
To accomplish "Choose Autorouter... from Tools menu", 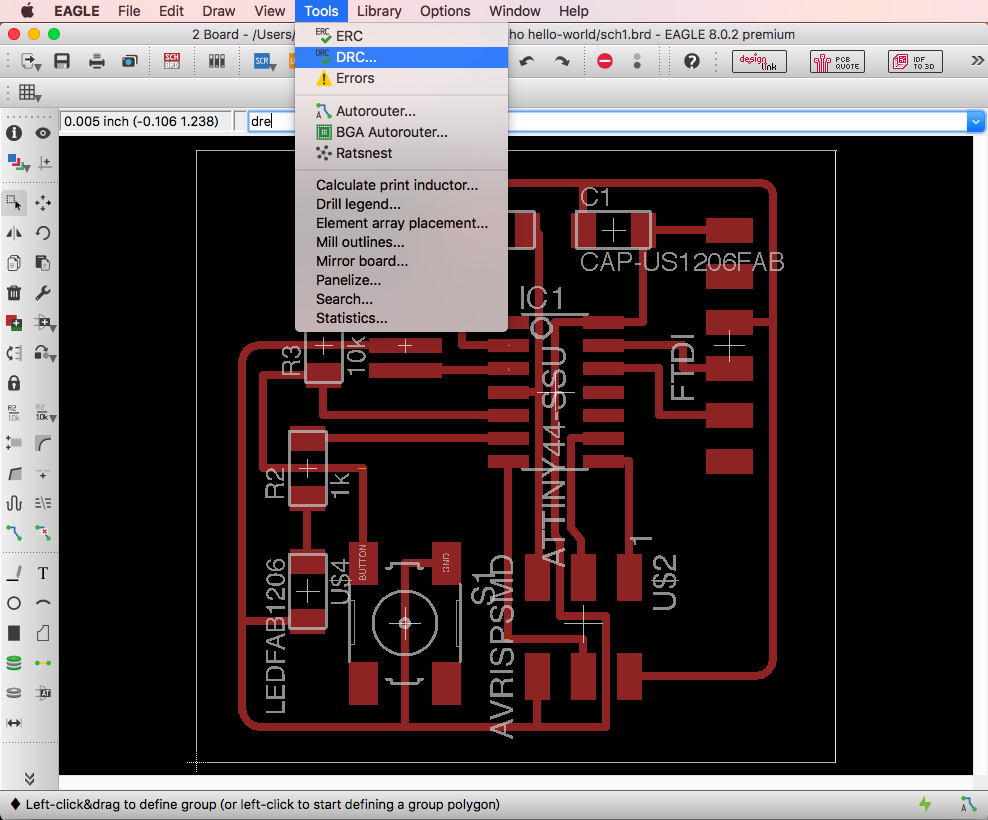I will coord(401,111).
